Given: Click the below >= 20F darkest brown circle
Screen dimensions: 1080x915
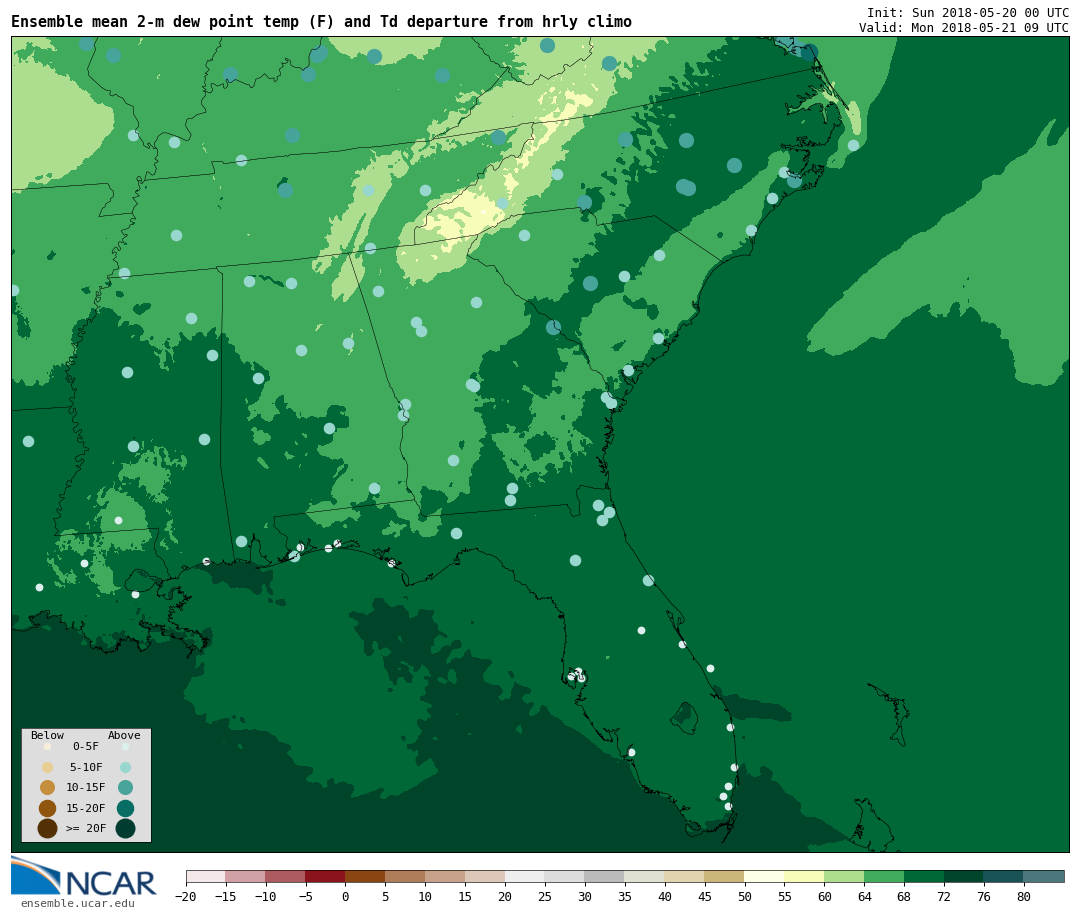Looking at the screenshot, I should point(48,829).
